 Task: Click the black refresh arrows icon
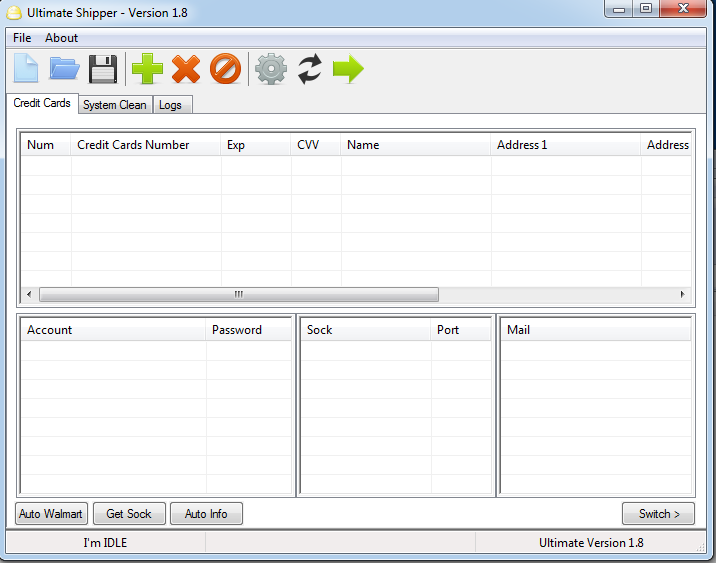click(310, 69)
